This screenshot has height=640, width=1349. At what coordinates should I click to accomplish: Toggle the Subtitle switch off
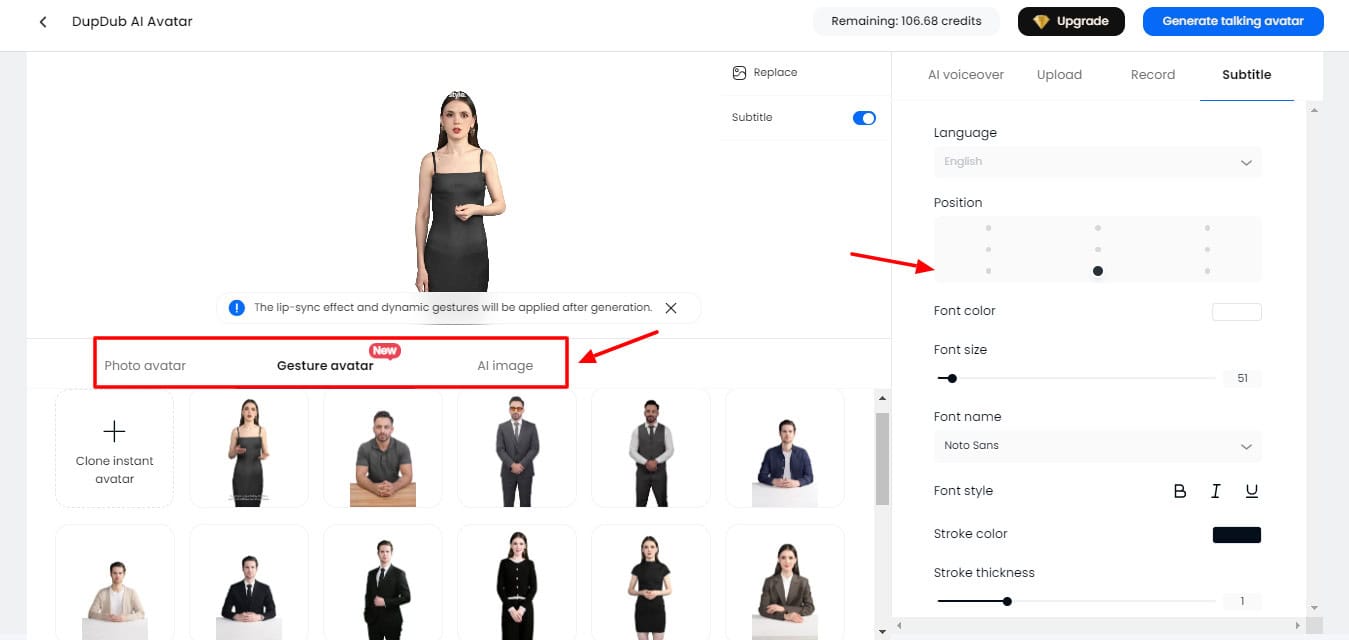(x=864, y=118)
